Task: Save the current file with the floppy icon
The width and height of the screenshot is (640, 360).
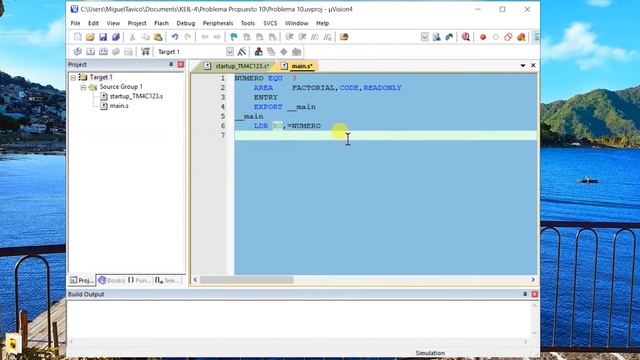Action: [x=103, y=37]
